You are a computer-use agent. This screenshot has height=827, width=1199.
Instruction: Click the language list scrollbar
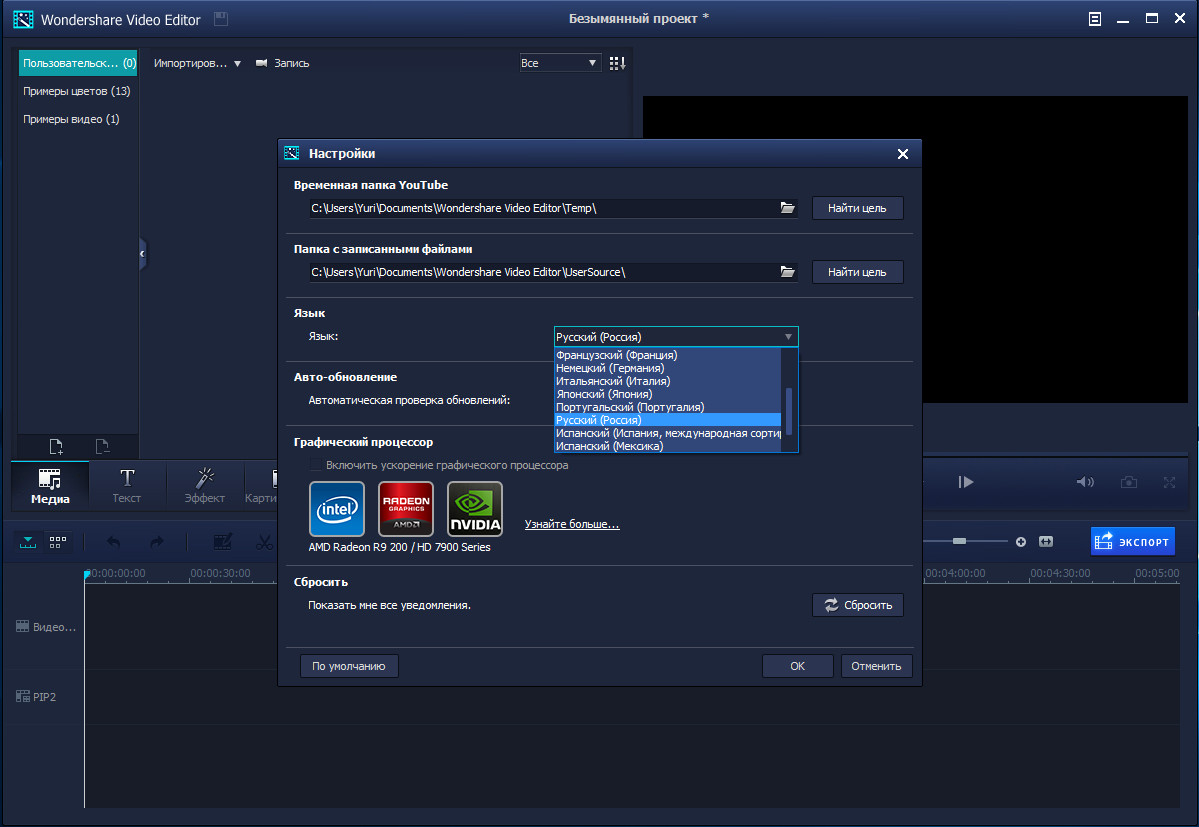pyautogui.click(x=789, y=410)
